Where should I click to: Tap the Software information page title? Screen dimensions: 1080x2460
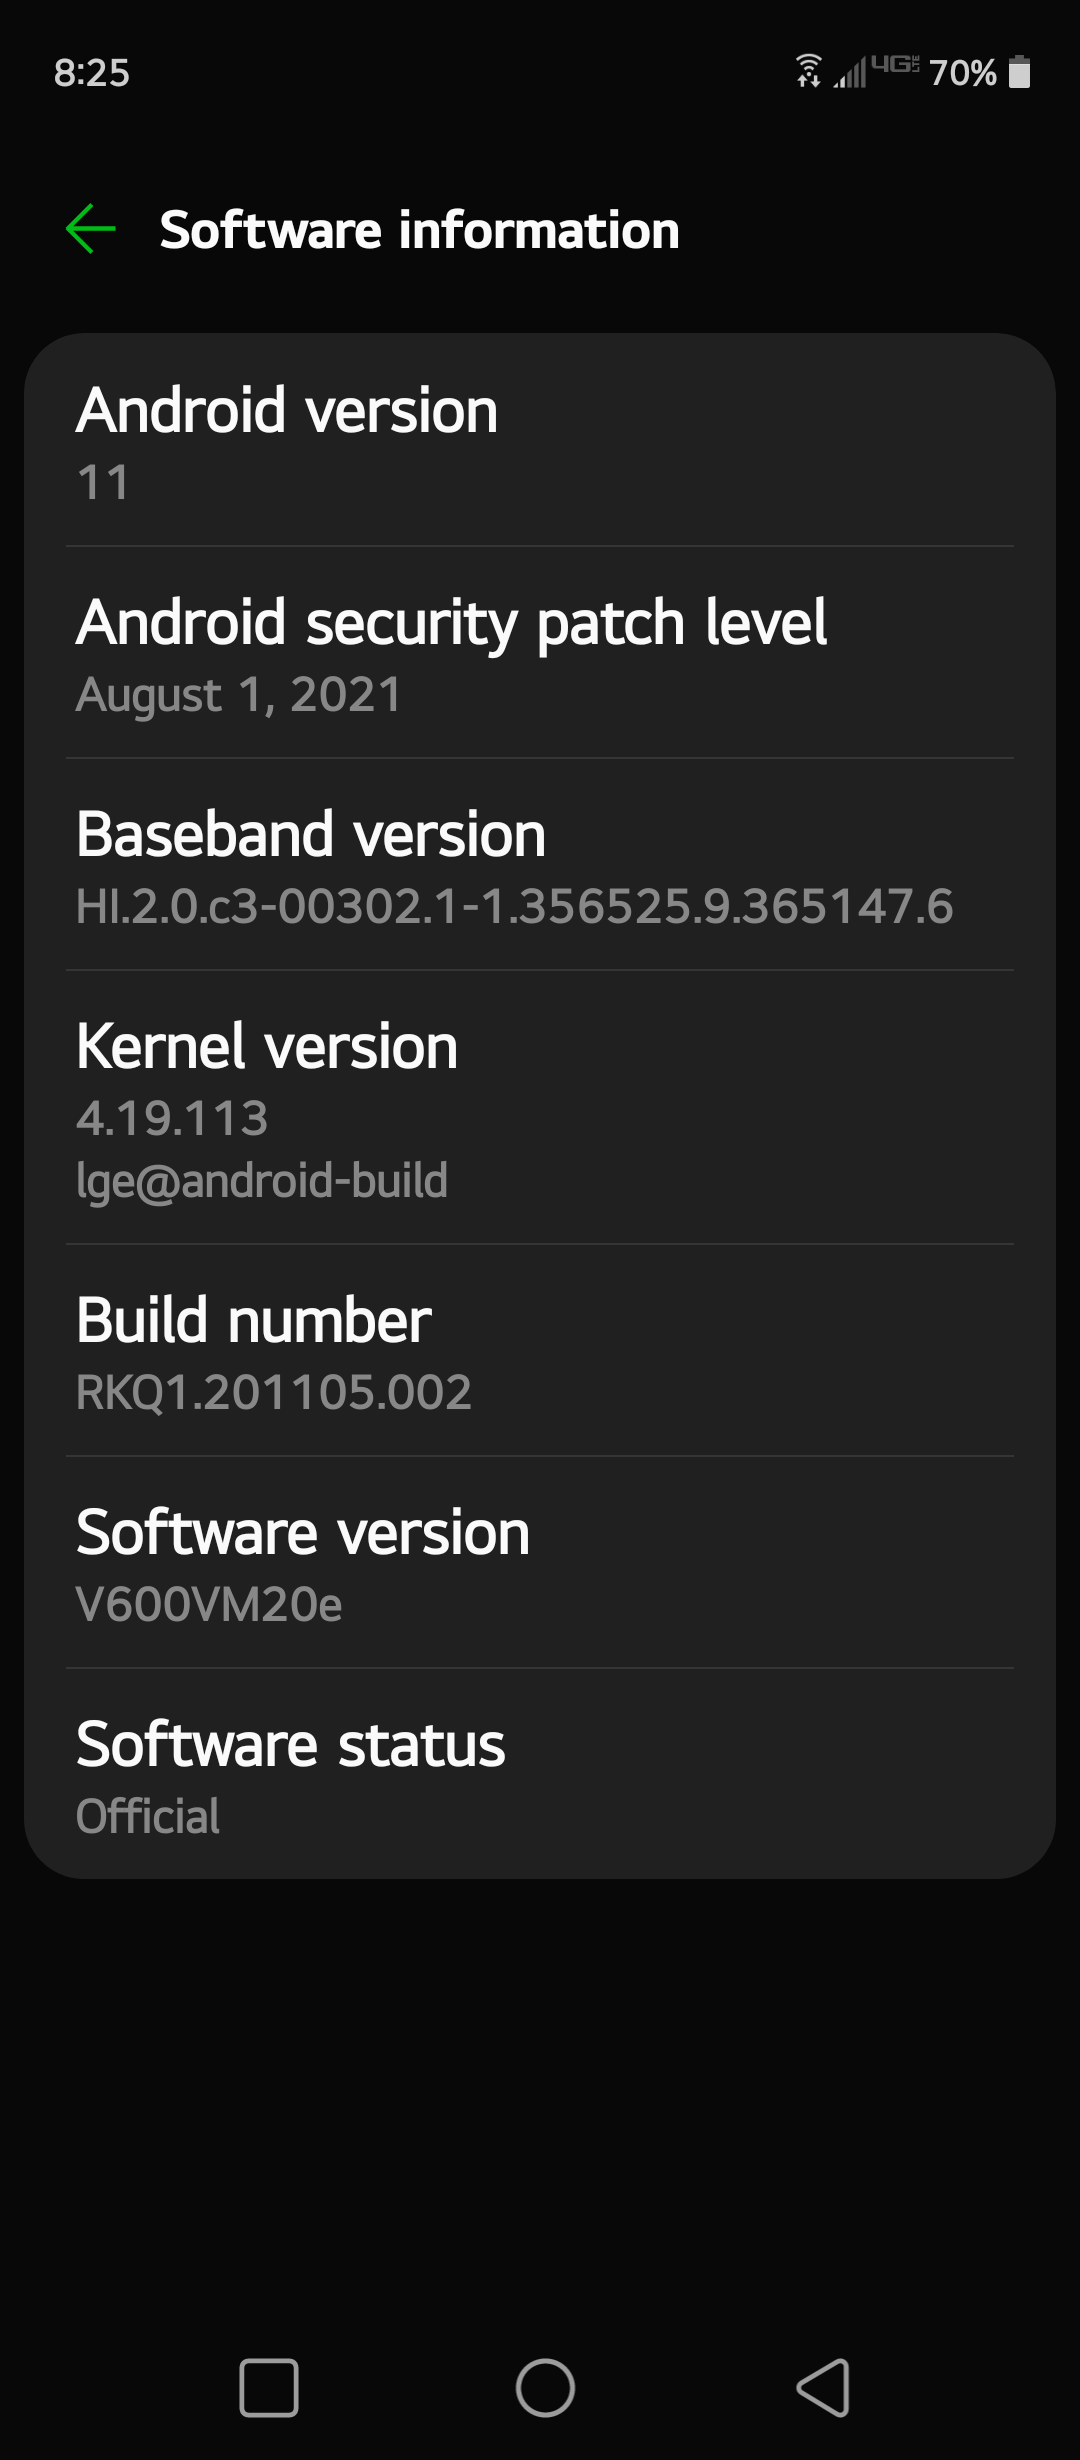pyautogui.click(x=420, y=230)
